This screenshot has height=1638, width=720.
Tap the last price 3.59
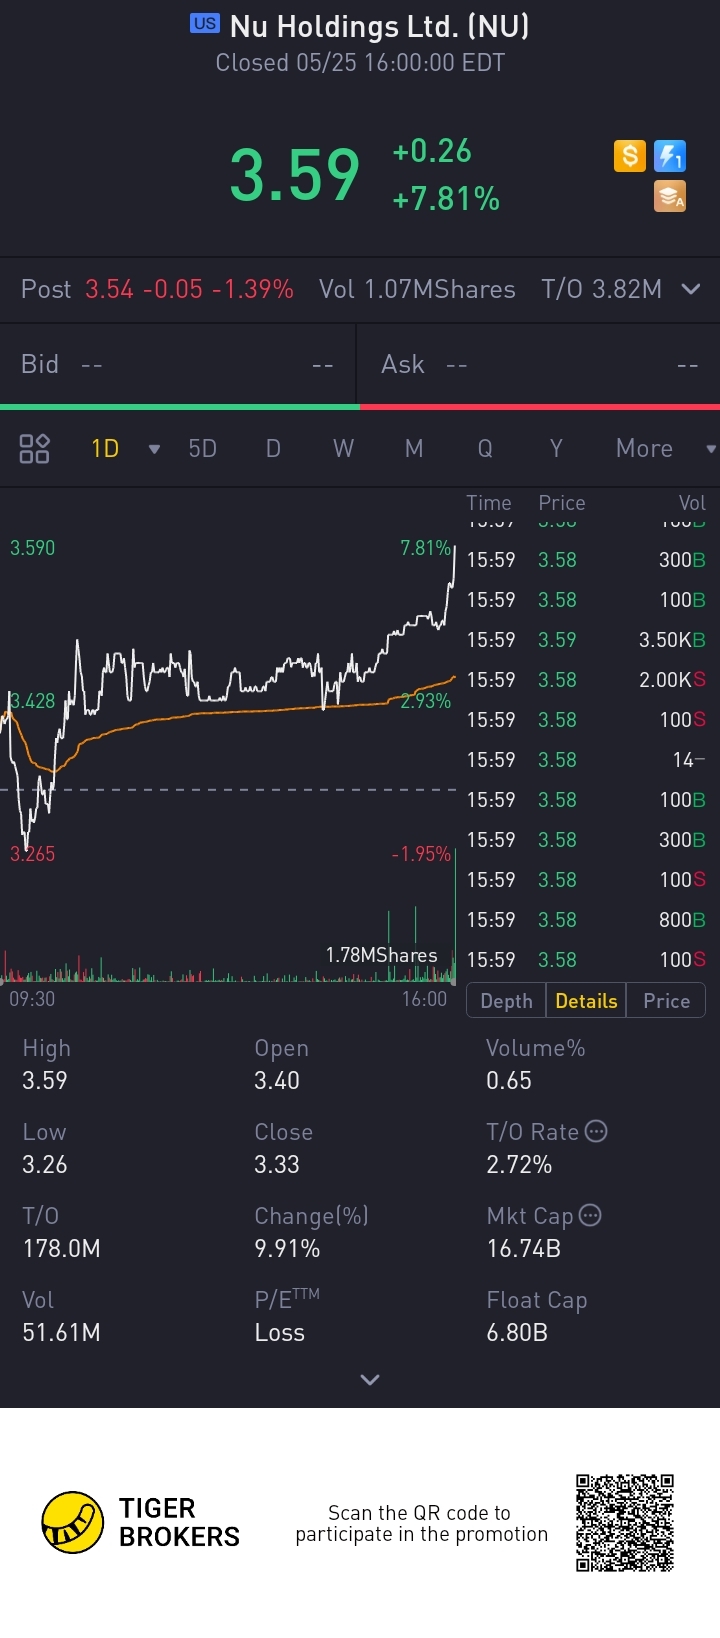tap(294, 175)
